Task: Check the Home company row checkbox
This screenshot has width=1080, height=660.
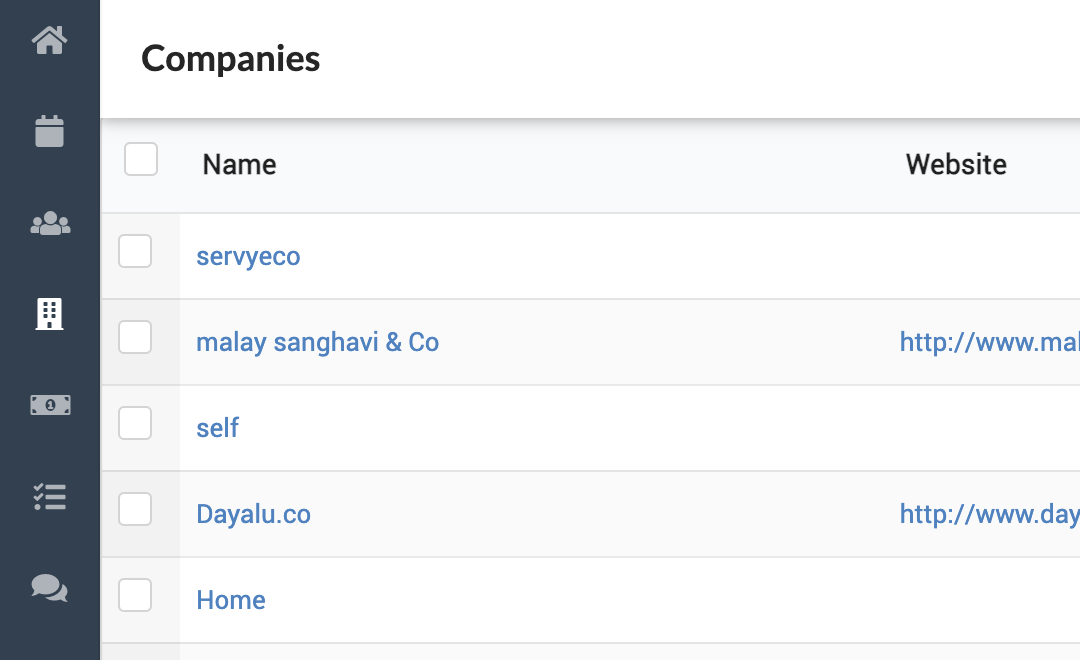Action: [135, 595]
